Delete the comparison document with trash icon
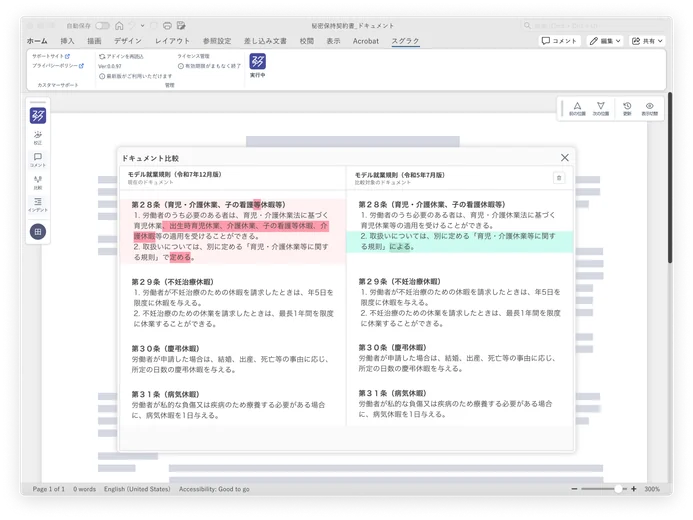The width and height of the screenshot is (693, 520). [559, 178]
